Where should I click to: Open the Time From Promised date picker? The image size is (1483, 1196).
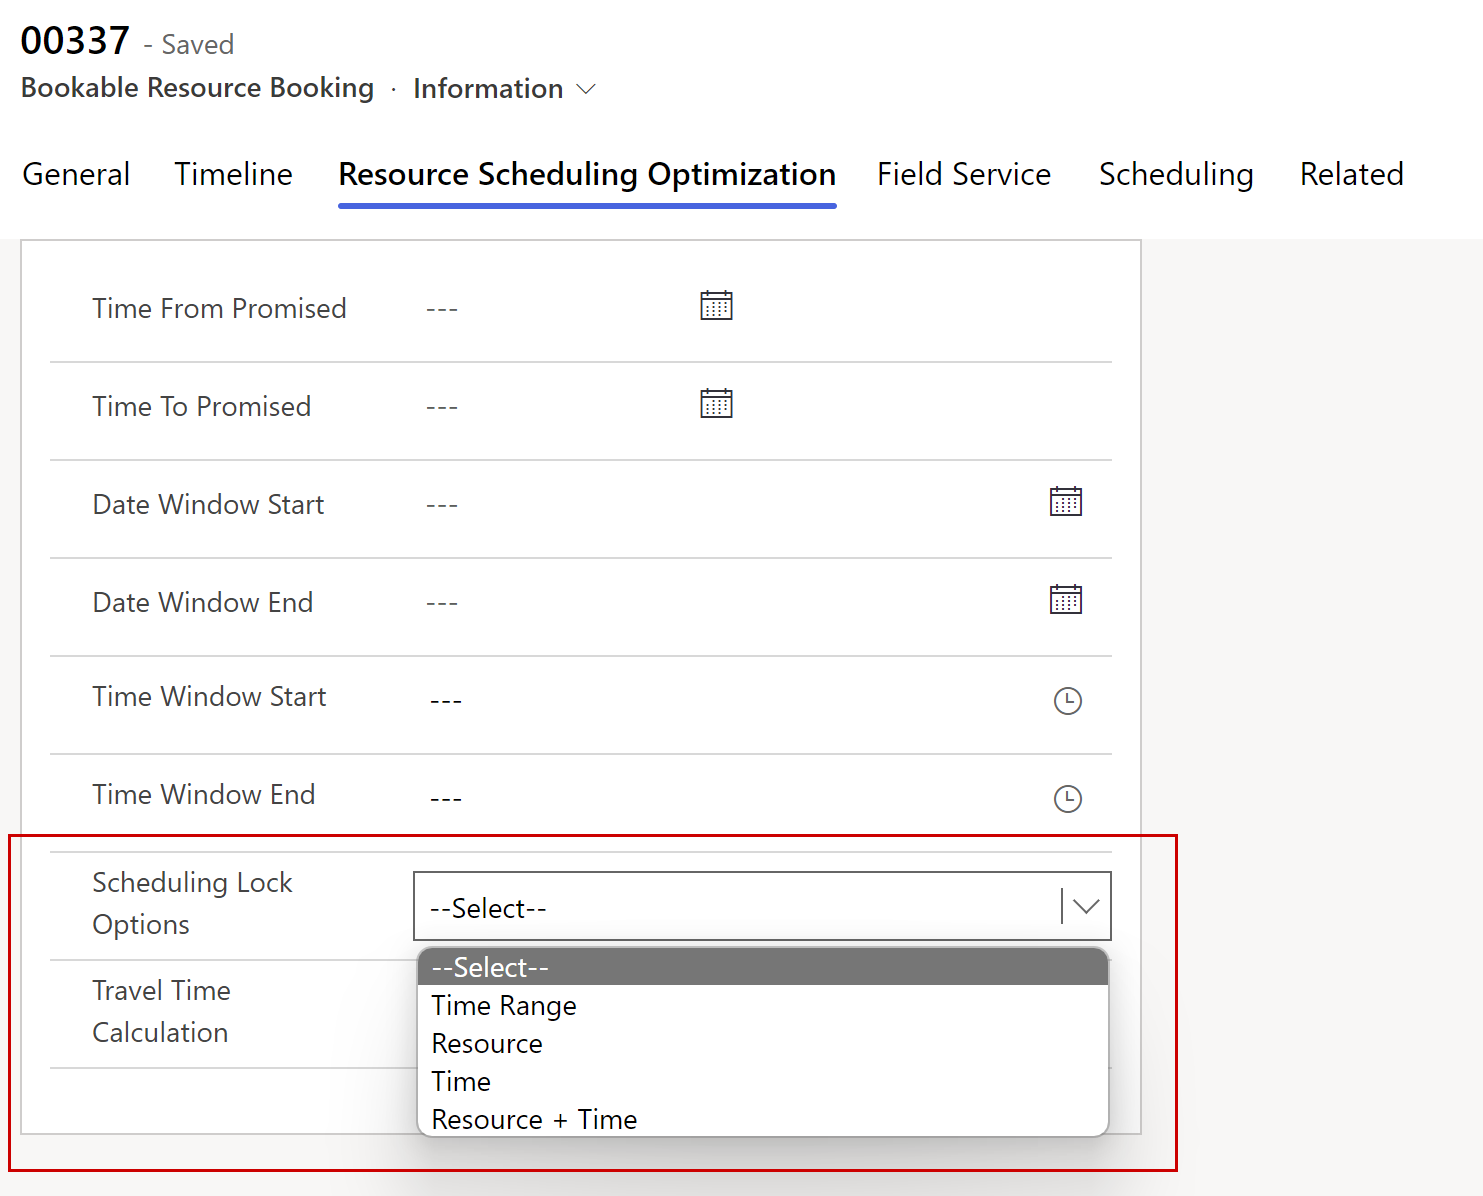(x=716, y=305)
